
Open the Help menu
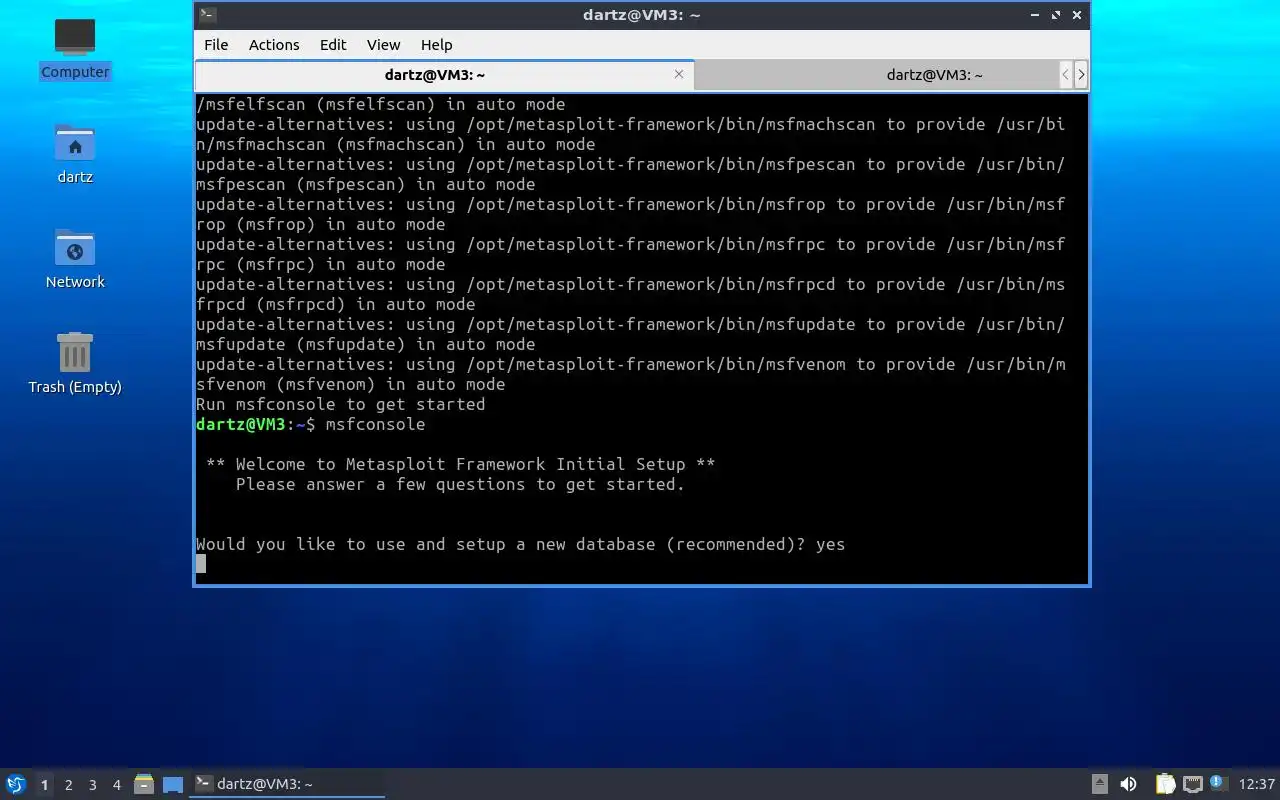pyautogui.click(x=436, y=44)
